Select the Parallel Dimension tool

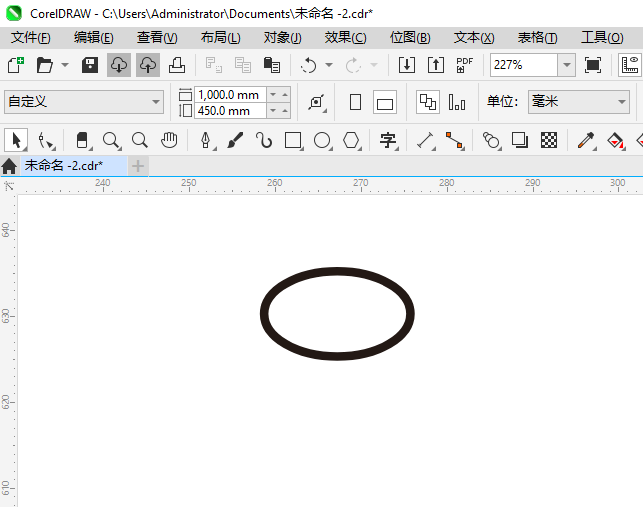pyautogui.click(x=426, y=140)
